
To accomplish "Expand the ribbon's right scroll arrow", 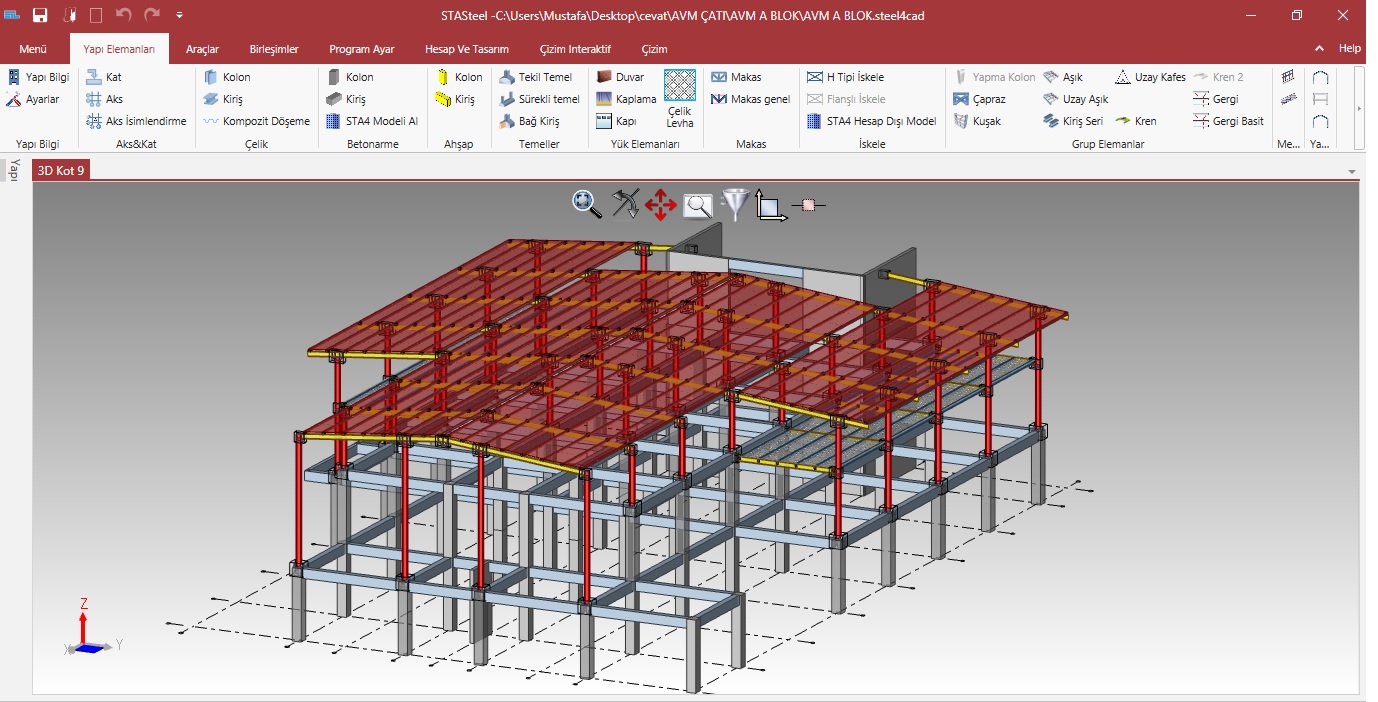I will (1359, 108).
